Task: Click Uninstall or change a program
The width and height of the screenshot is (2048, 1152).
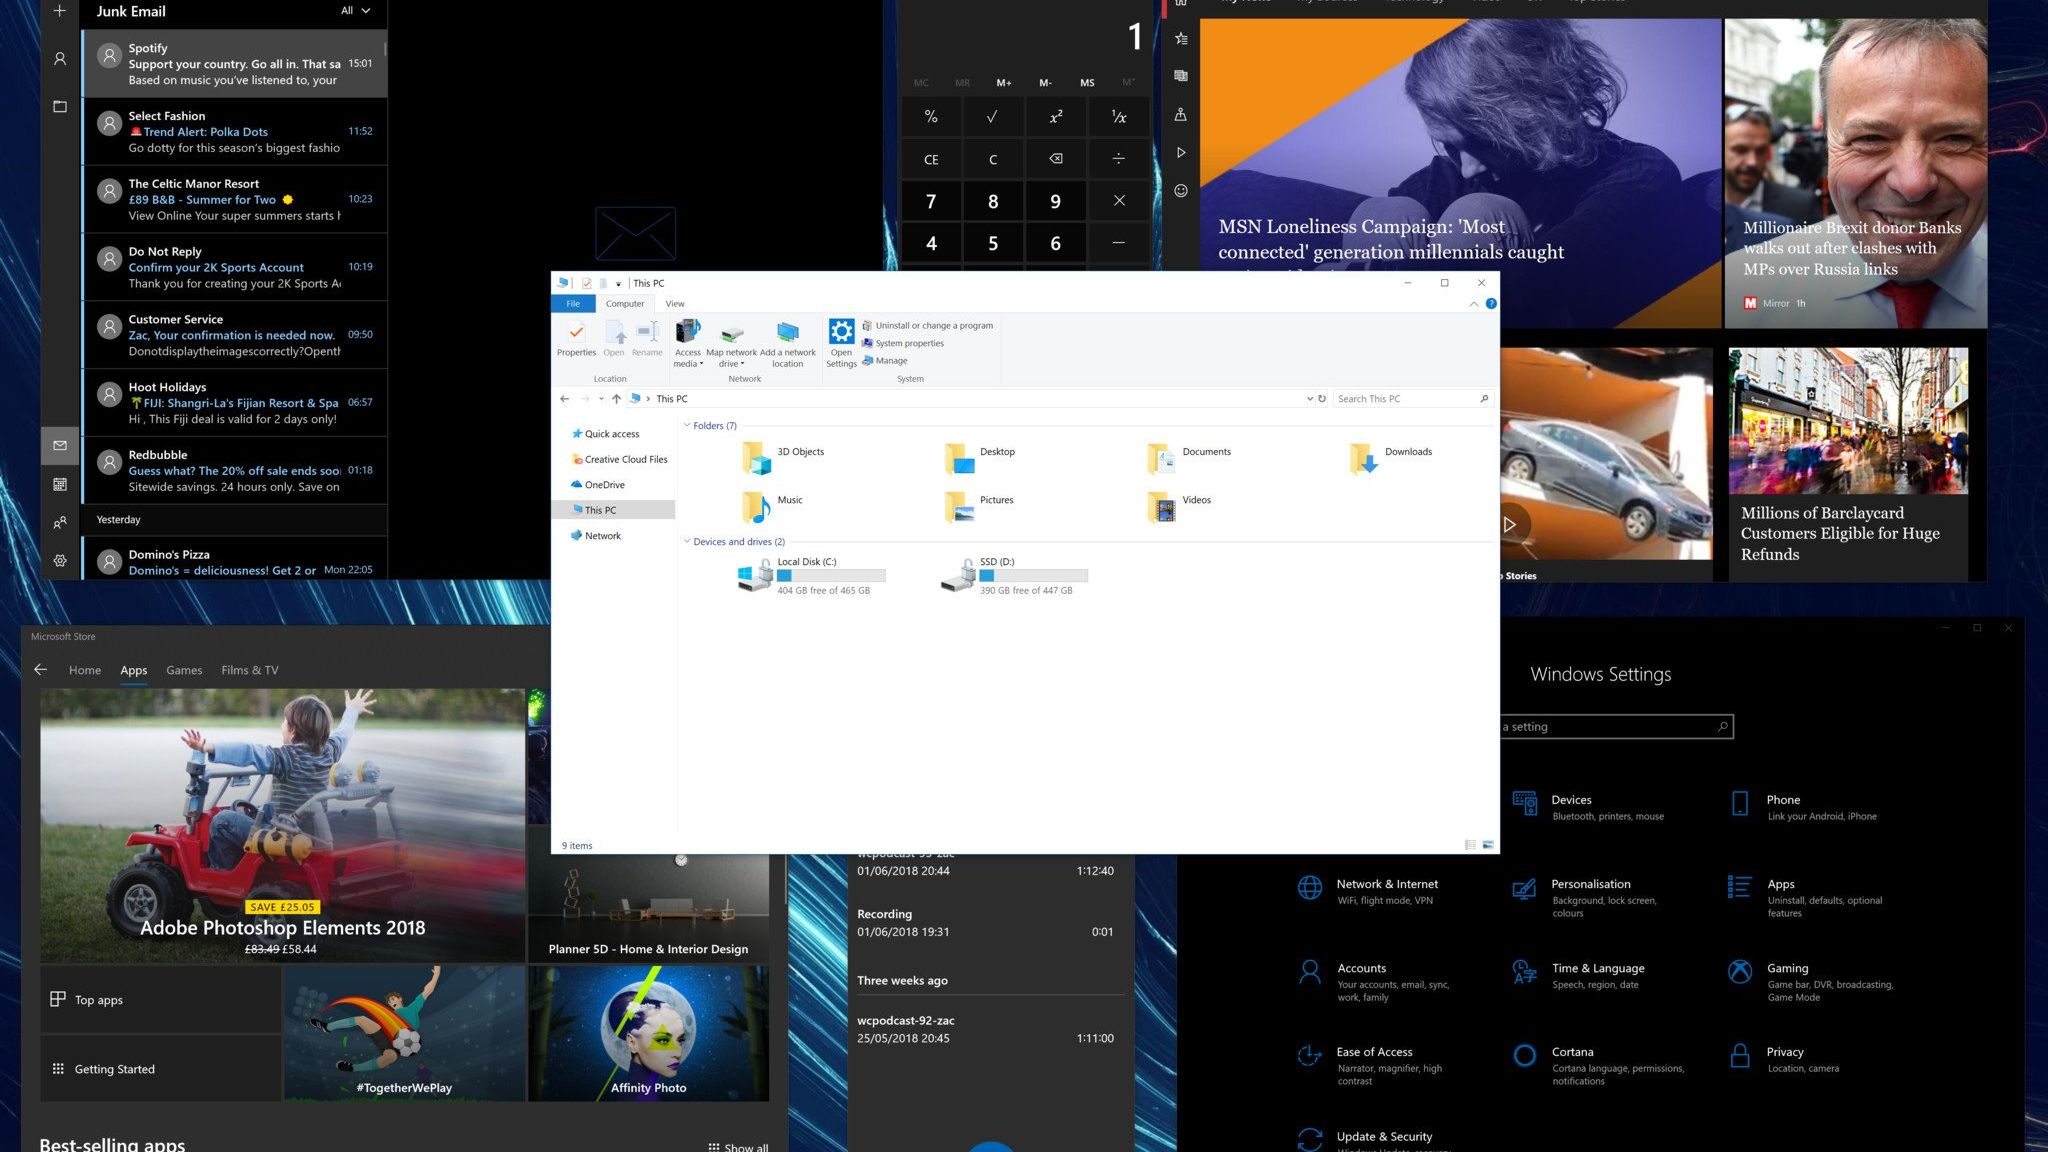Action: tap(933, 326)
